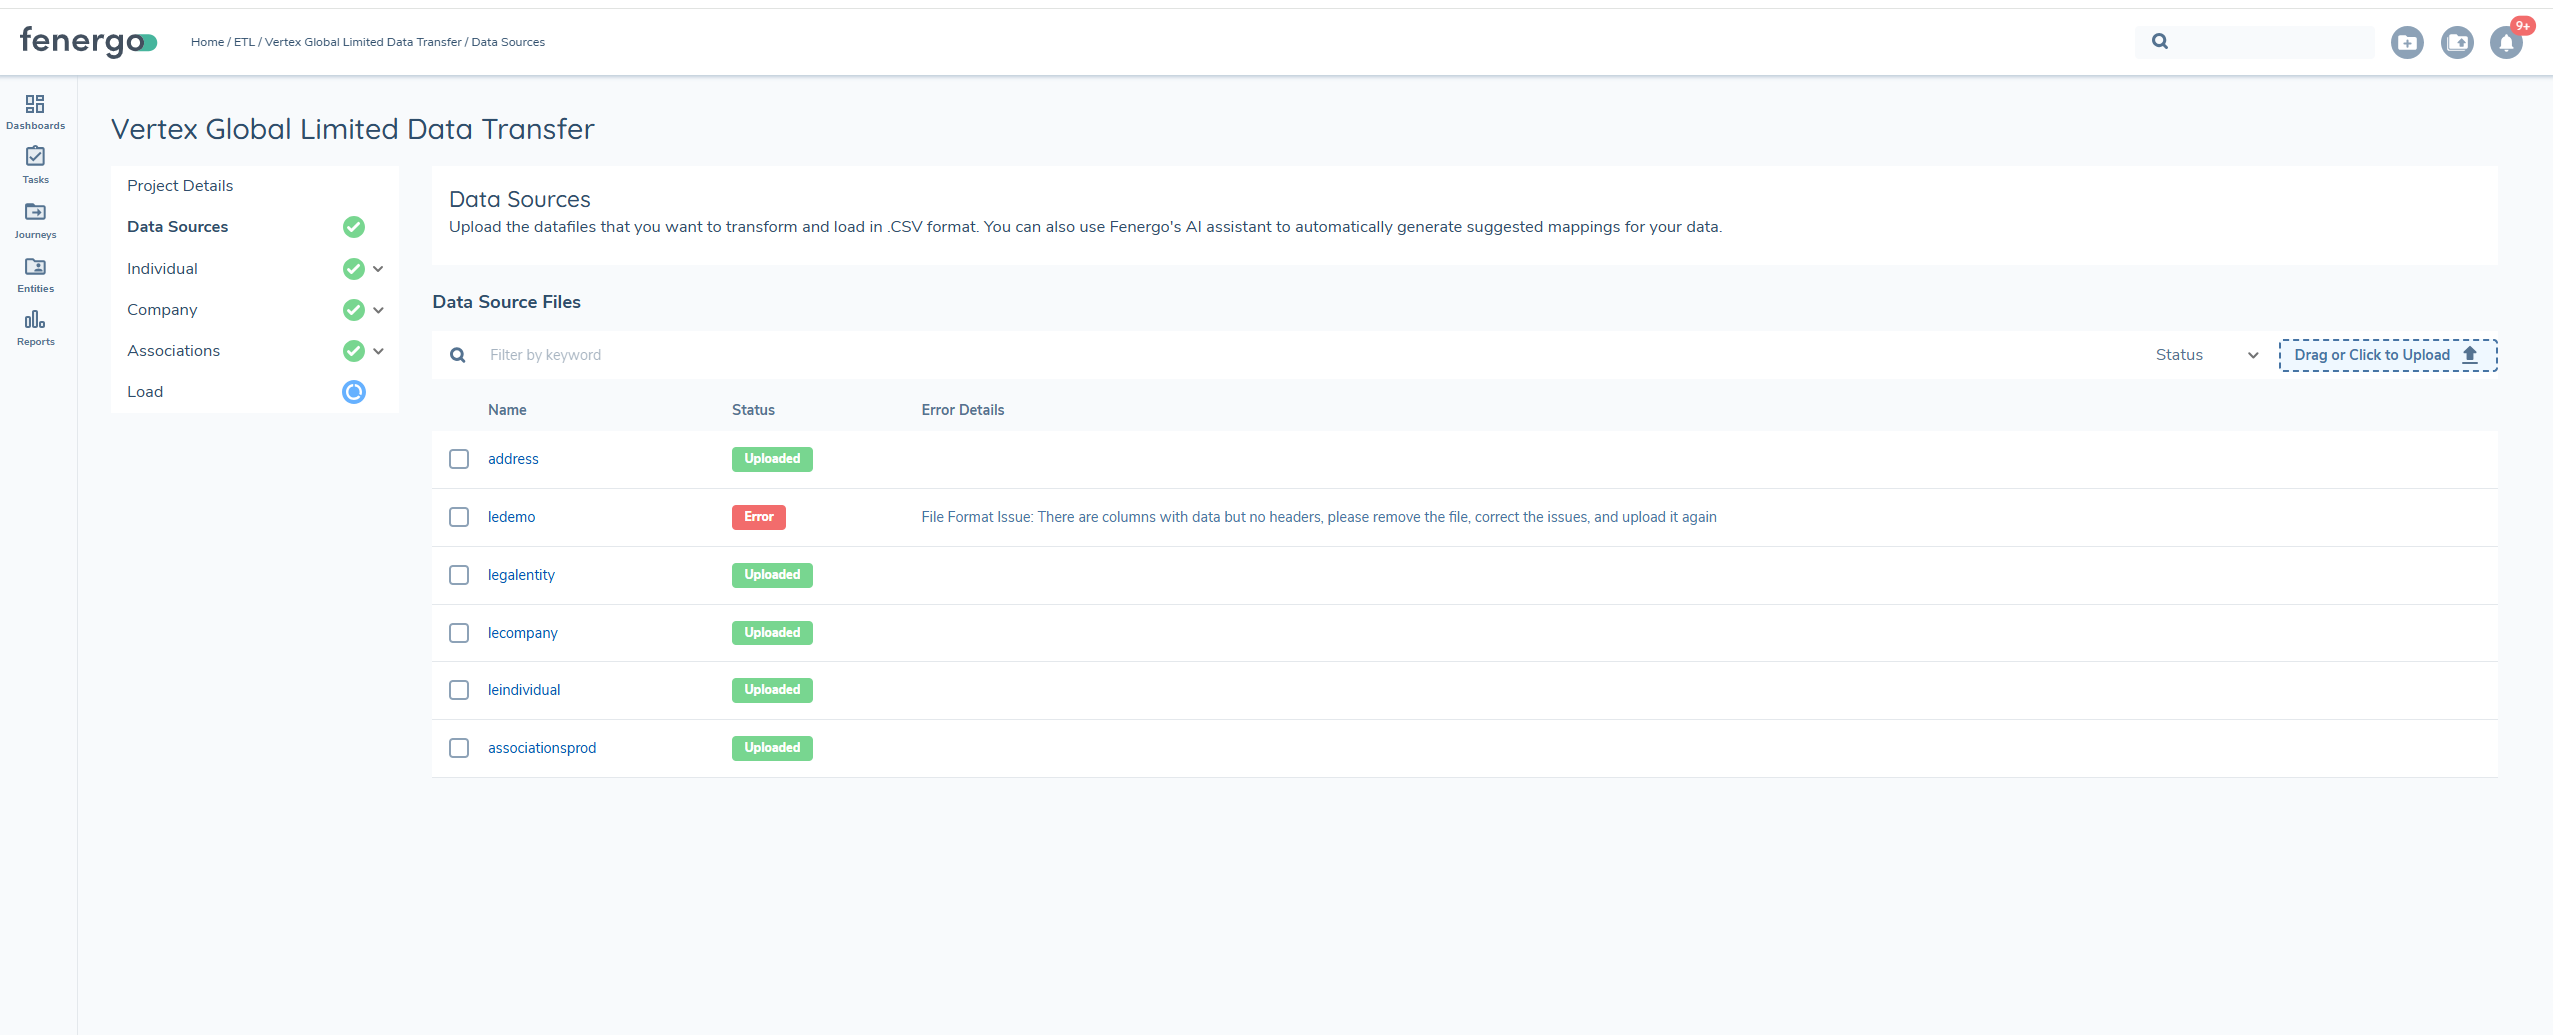Click Drag or Click to Upload button

(2387, 355)
